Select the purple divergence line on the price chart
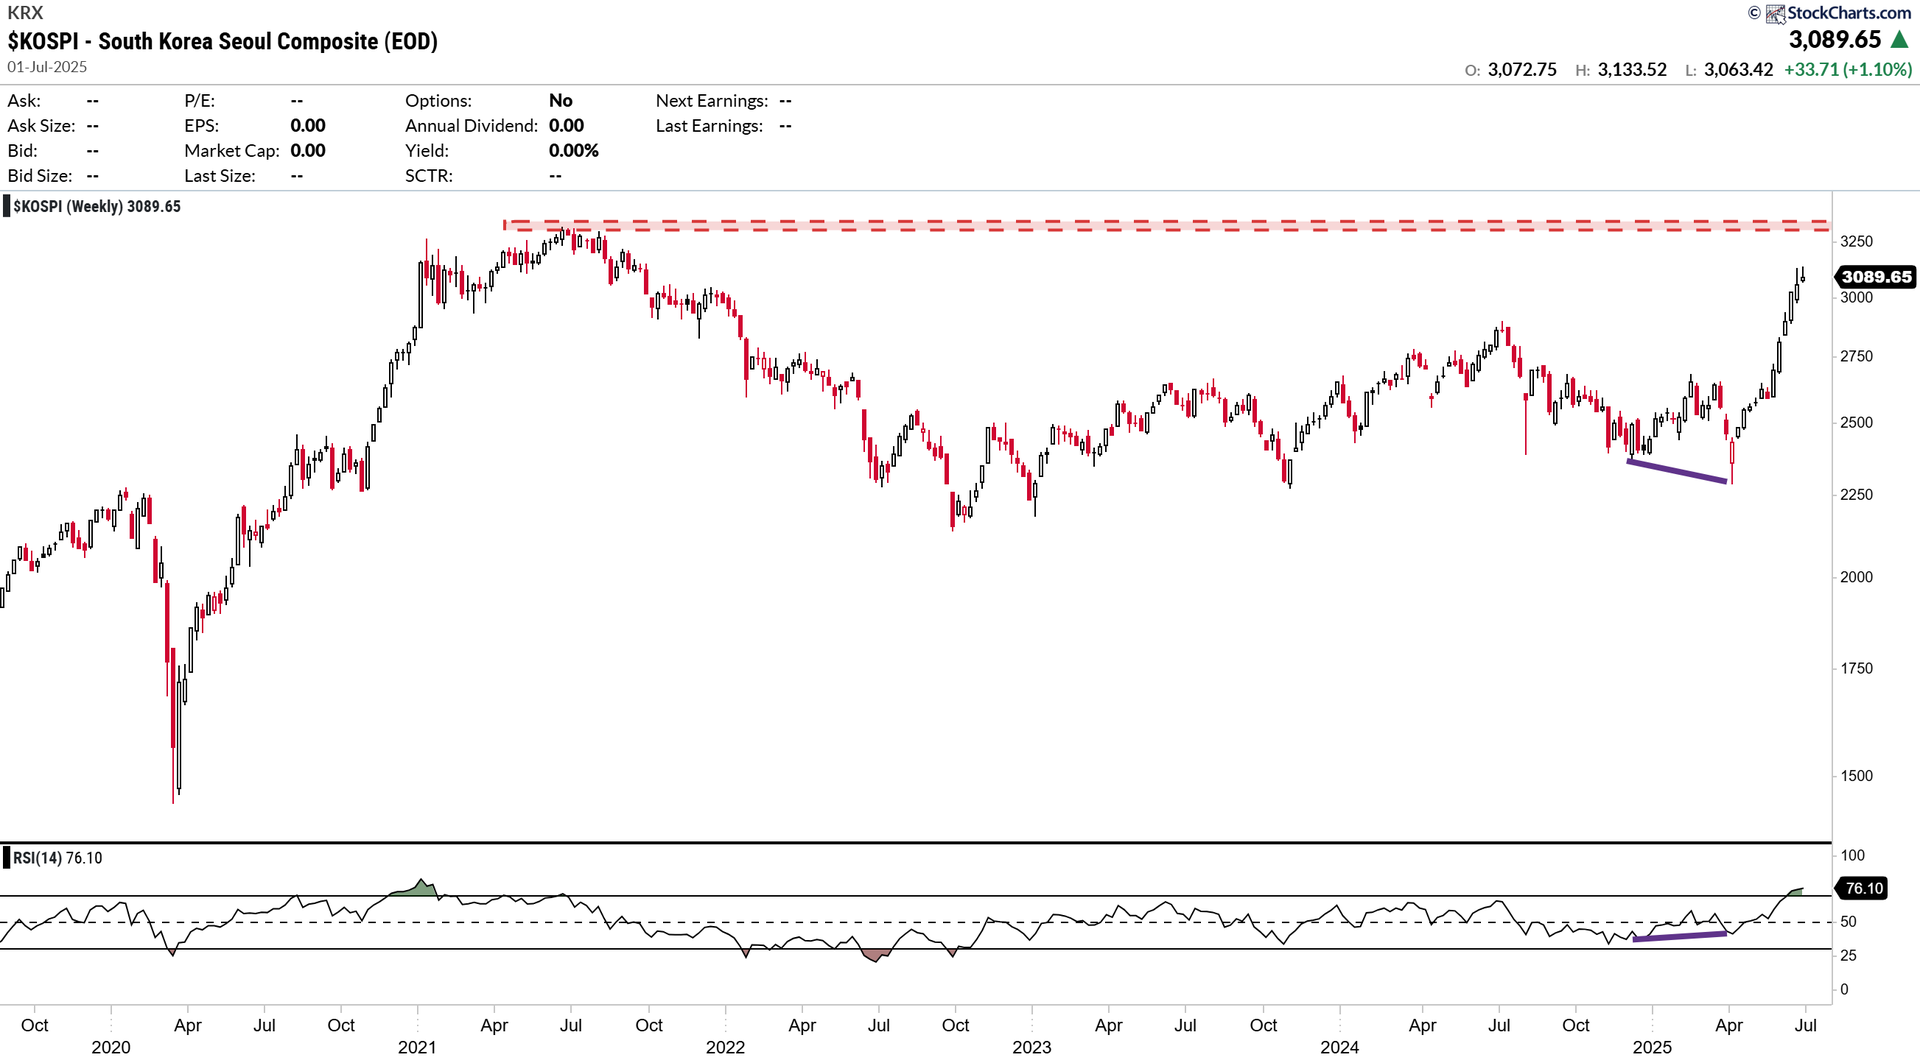1920x1063 pixels. click(x=1677, y=471)
